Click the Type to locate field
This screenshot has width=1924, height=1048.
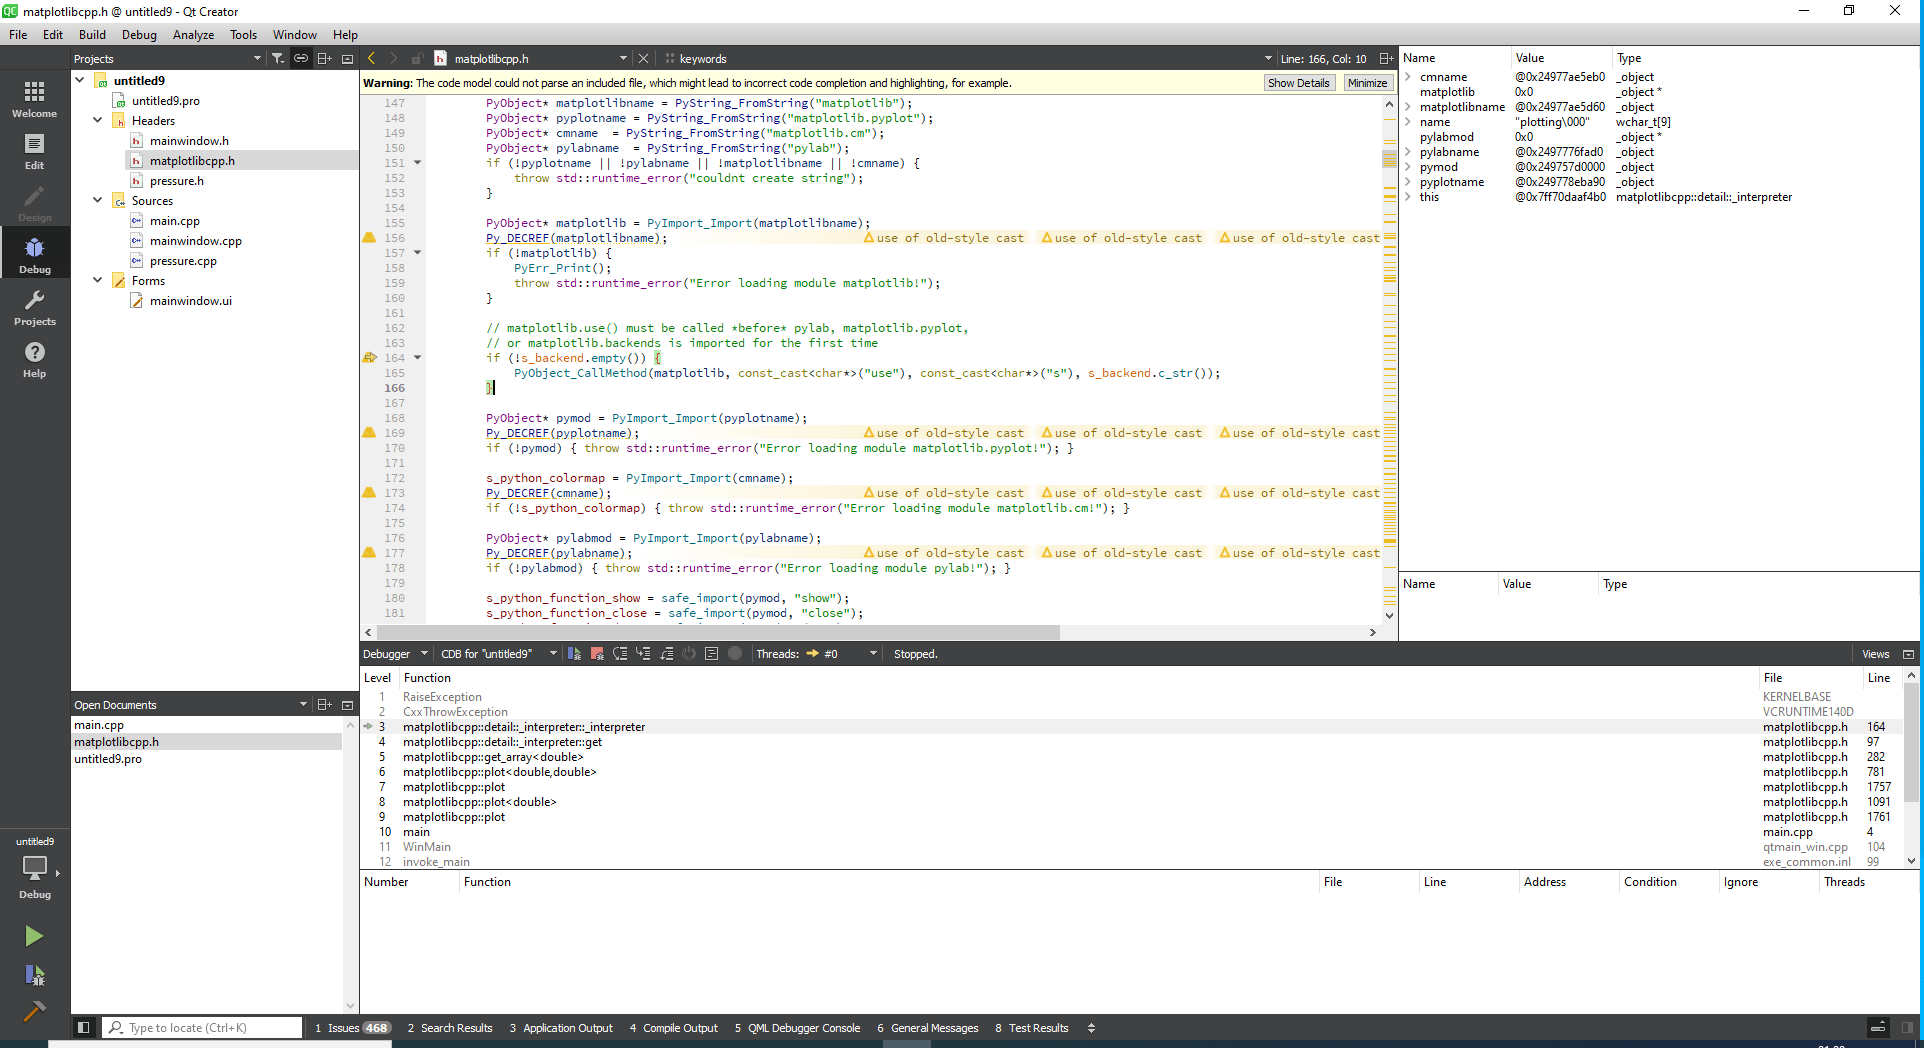[x=204, y=1028]
